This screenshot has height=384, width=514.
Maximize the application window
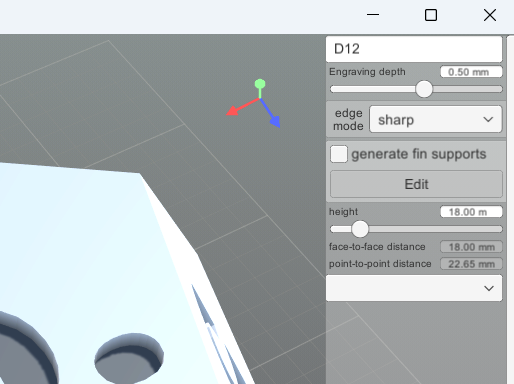[x=431, y=15]
